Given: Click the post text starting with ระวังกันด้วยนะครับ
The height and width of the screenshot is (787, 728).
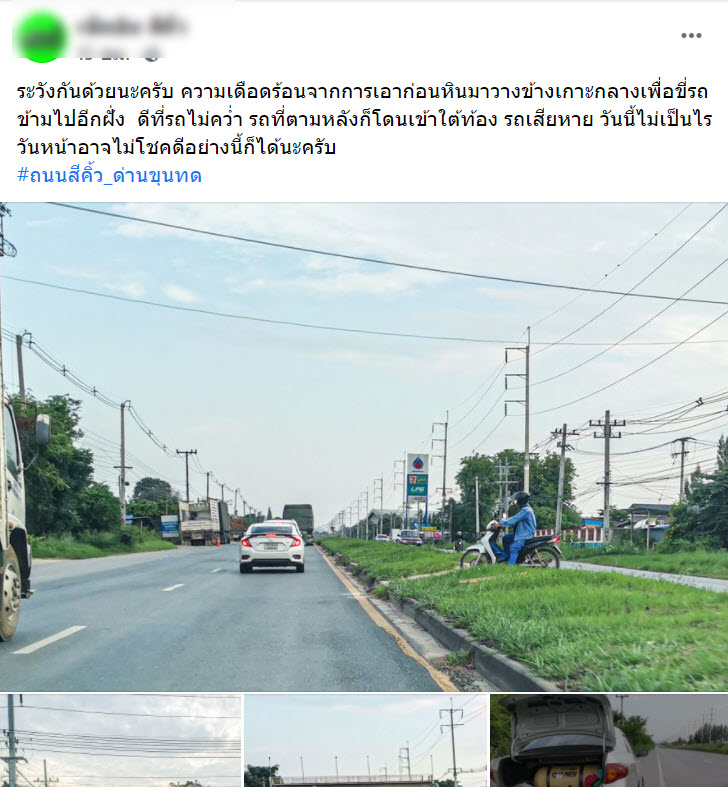Looking at the screenshot, I should pos(364,119).
